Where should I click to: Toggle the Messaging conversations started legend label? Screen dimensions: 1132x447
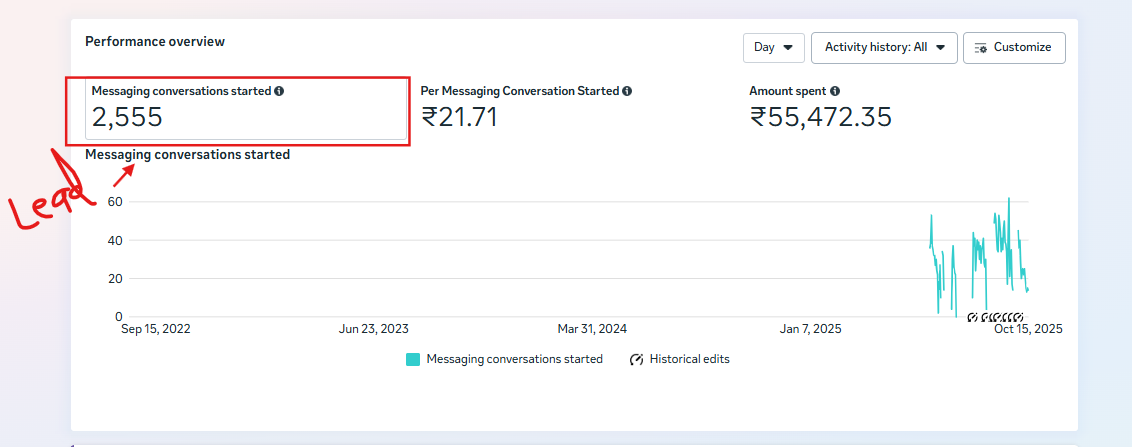514,359
